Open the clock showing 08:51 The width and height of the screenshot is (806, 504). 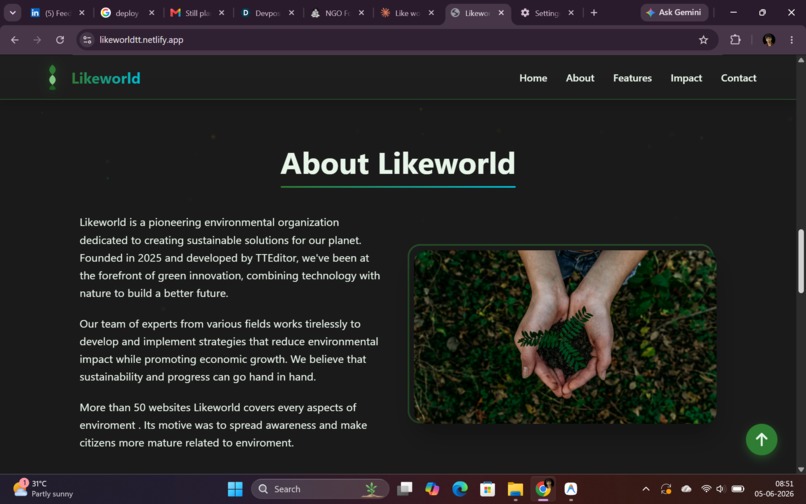pyautogui.click(x=774, y=489)
